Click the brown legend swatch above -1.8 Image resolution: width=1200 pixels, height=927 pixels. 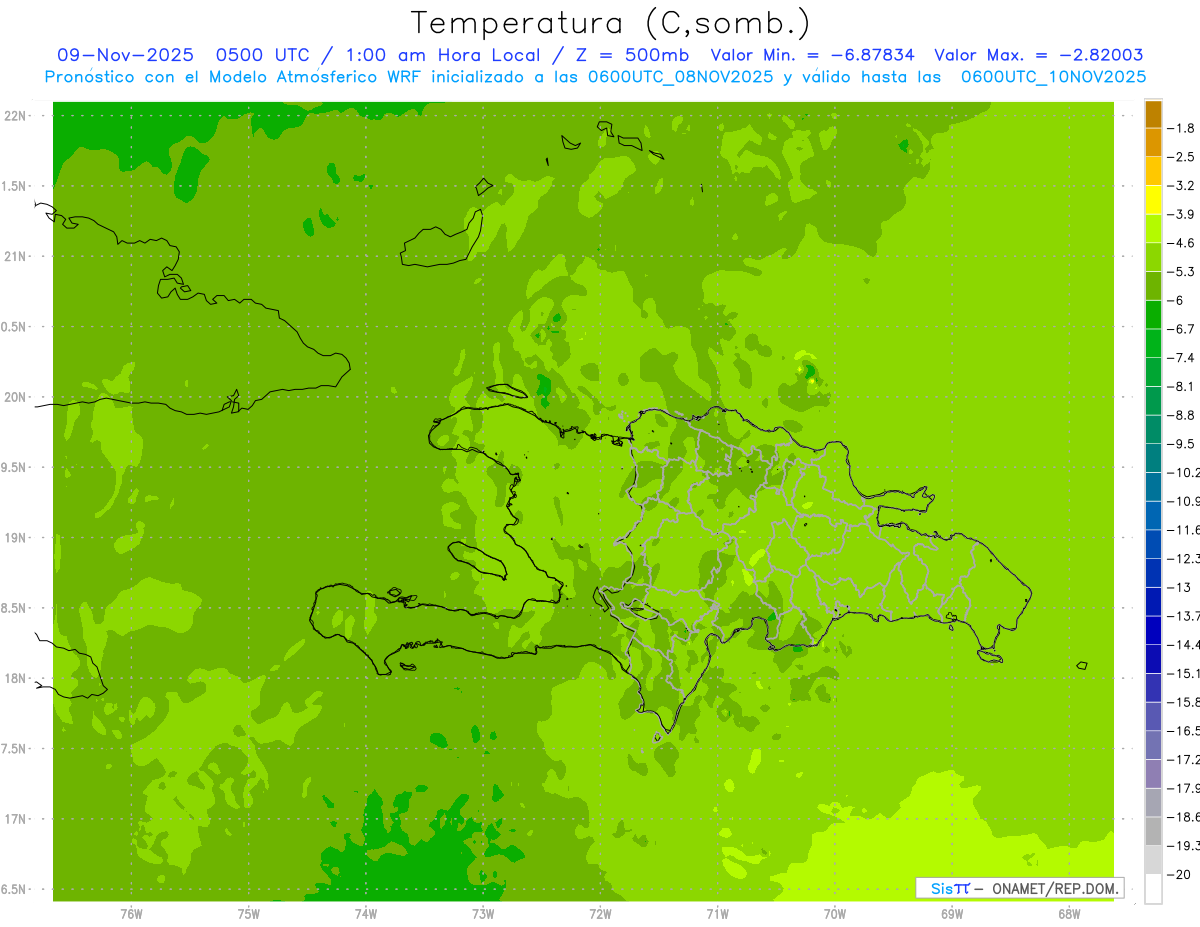pos(1153,114)
